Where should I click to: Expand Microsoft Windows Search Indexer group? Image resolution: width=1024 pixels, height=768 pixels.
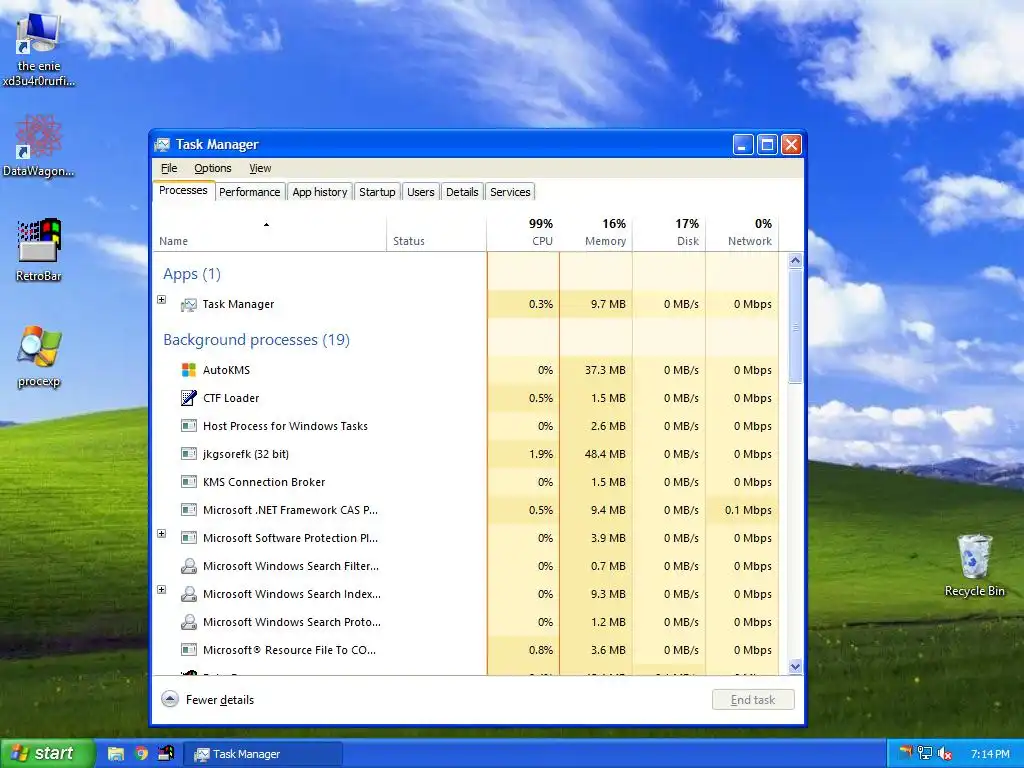tap(162, 590)
